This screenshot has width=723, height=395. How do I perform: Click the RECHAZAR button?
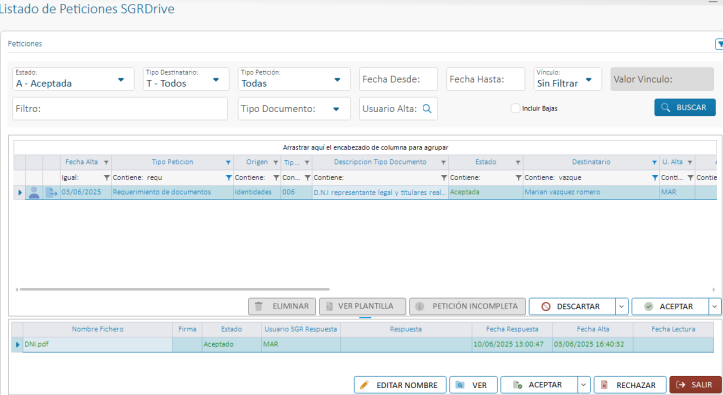pyautogui.click(x=630, y=385)
